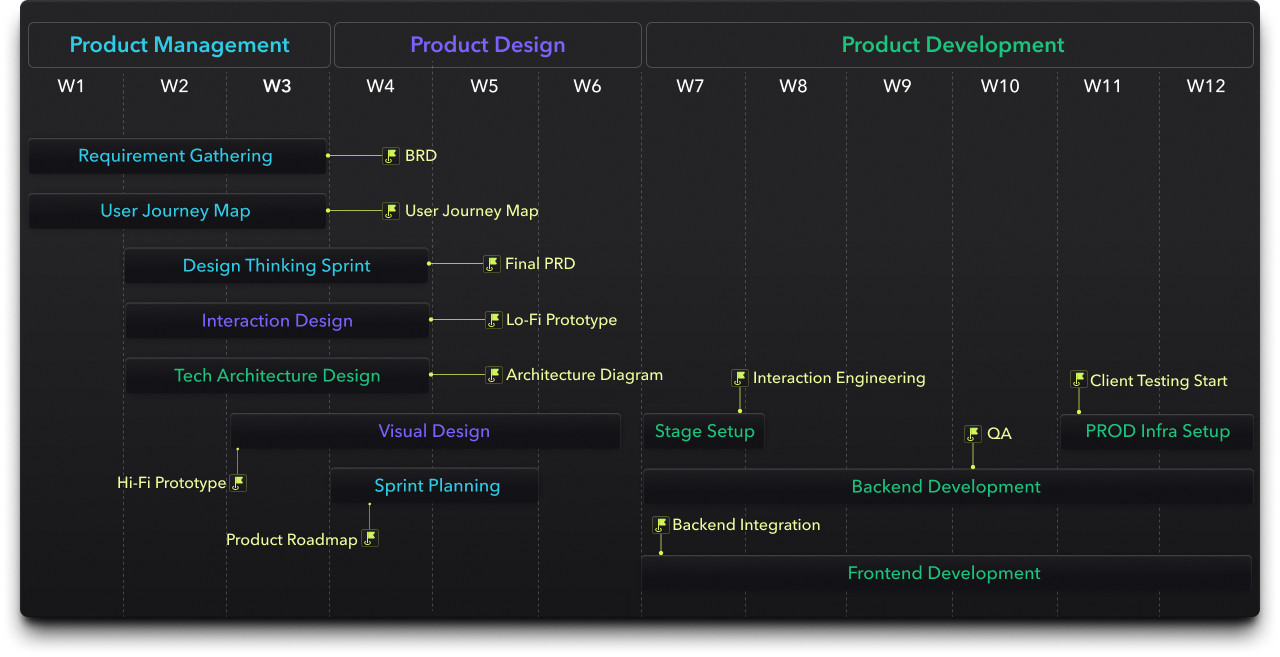This screenshot has height=657, width=1280.
Task: Click the User Journey Map milestone flag
Action: (391, 211)
